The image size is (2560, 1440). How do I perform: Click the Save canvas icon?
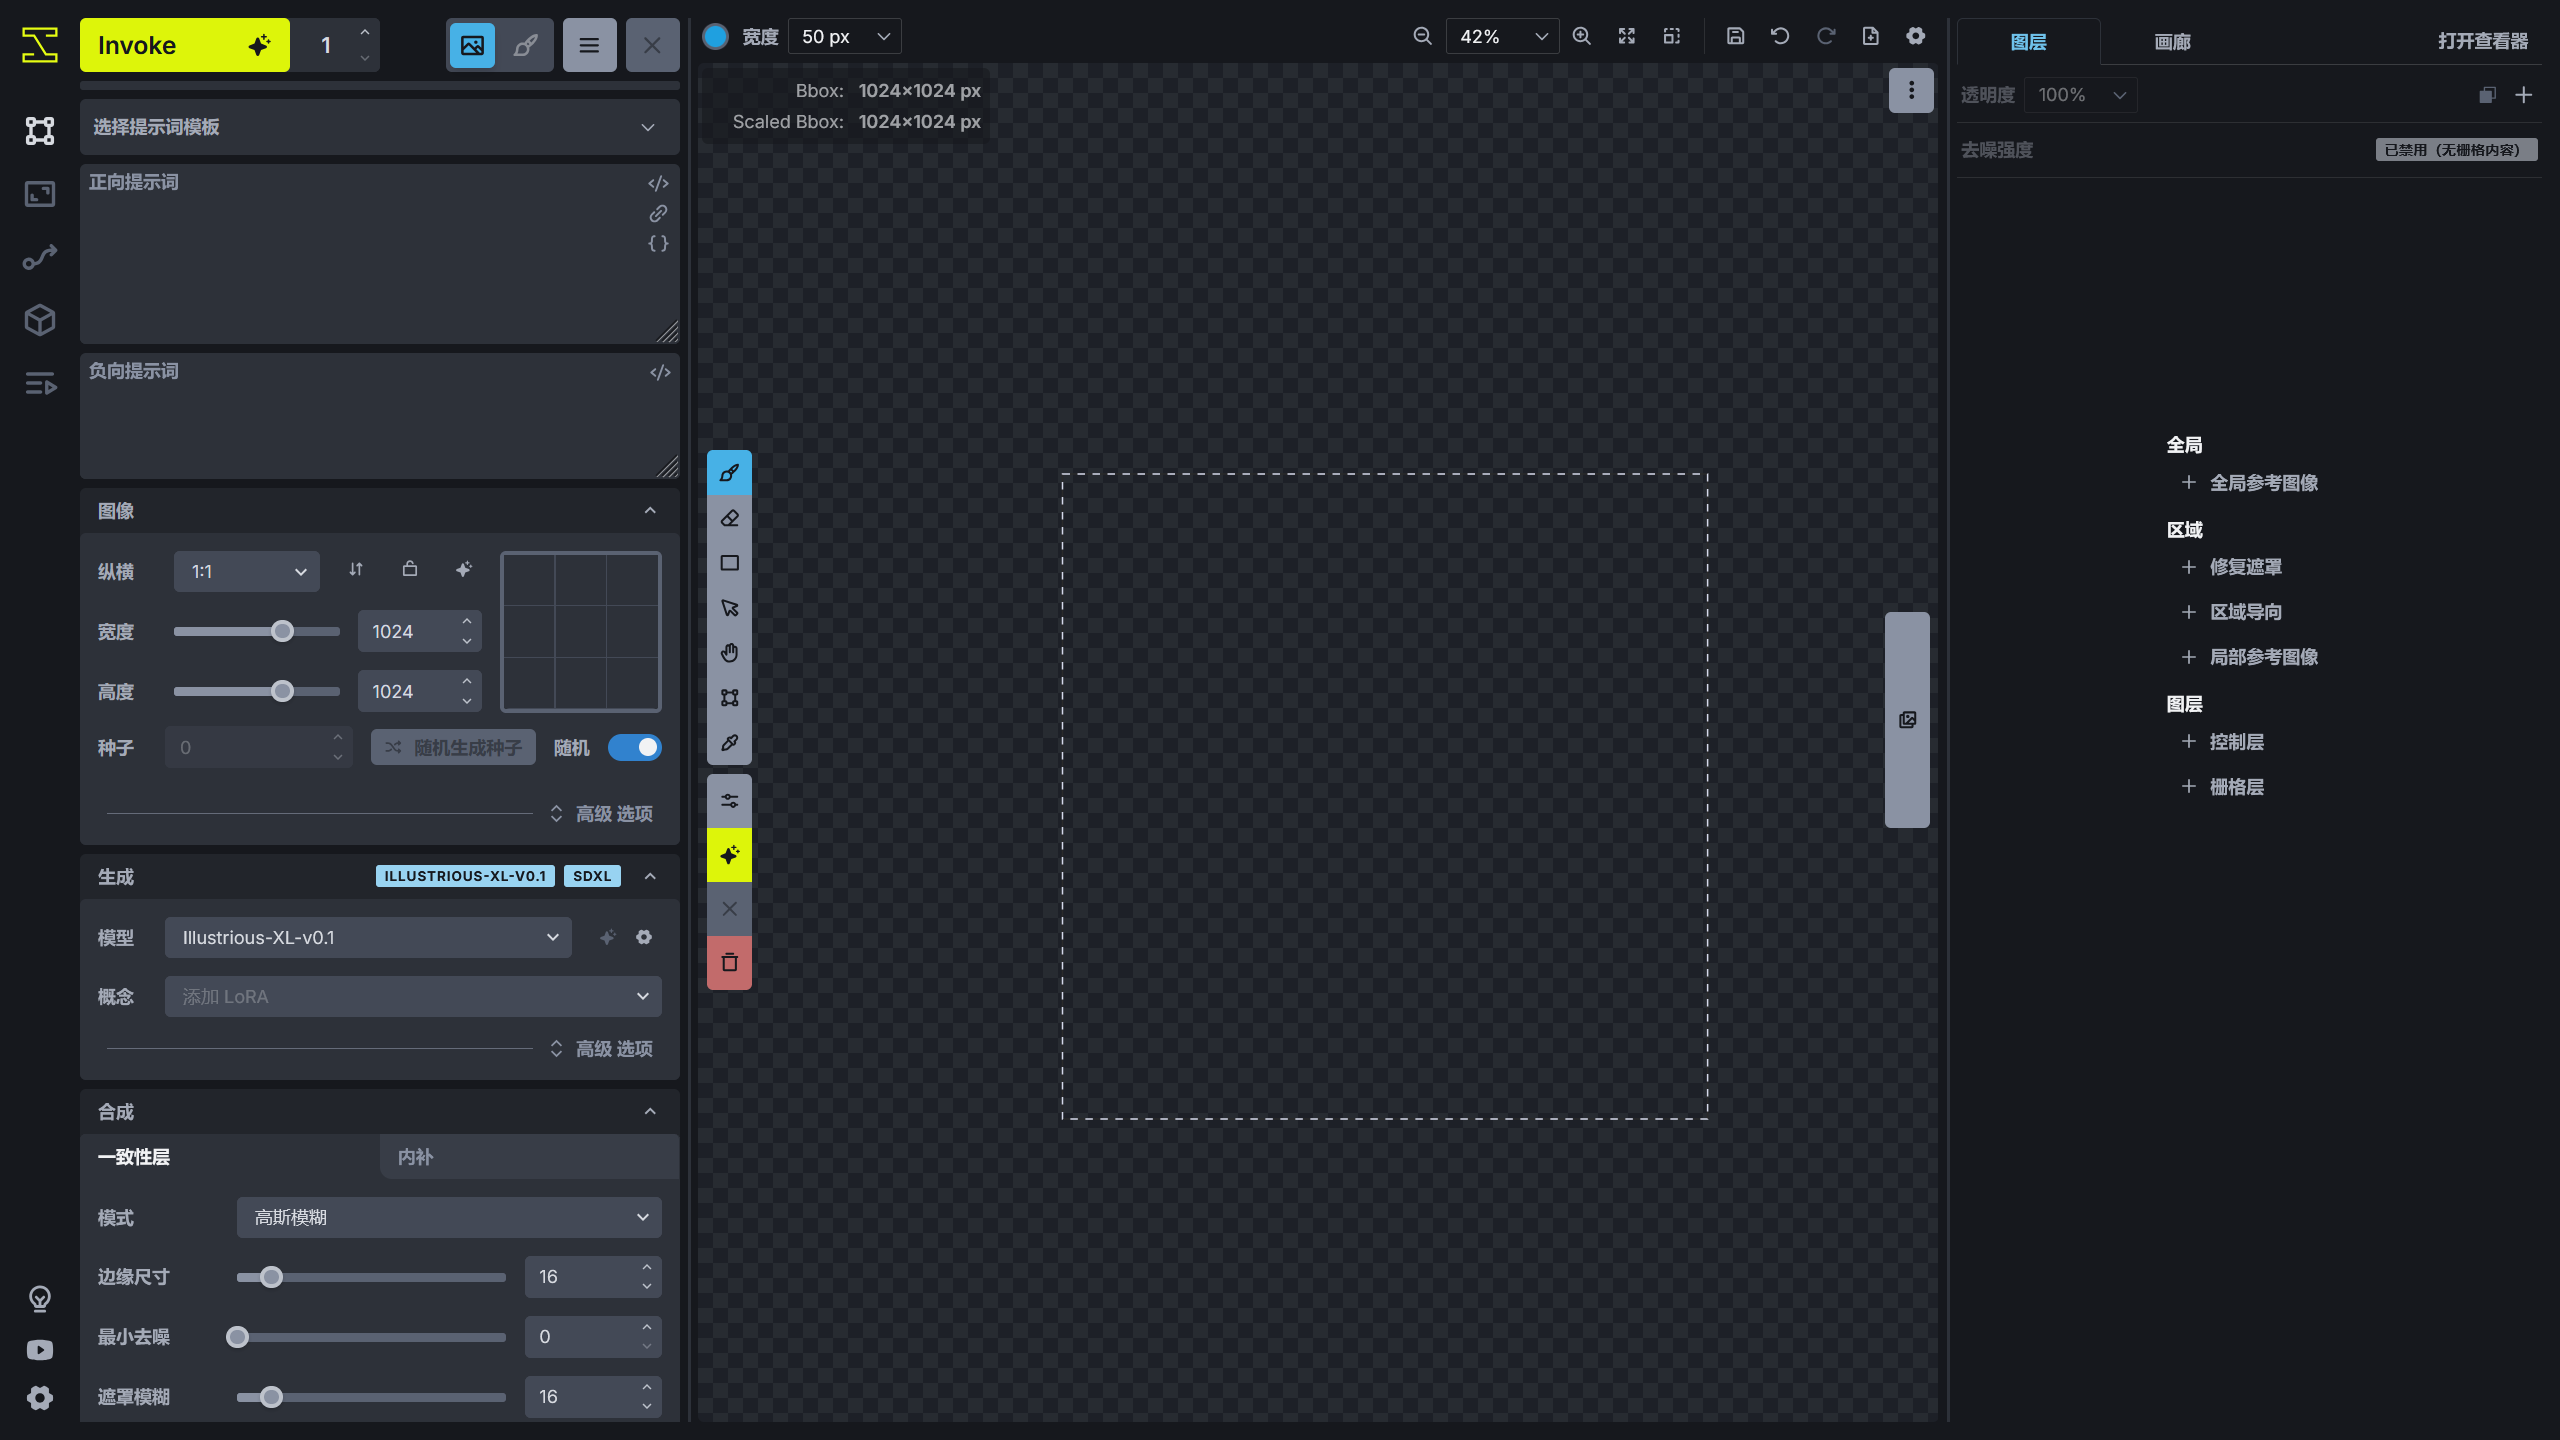click(1735, 36)
